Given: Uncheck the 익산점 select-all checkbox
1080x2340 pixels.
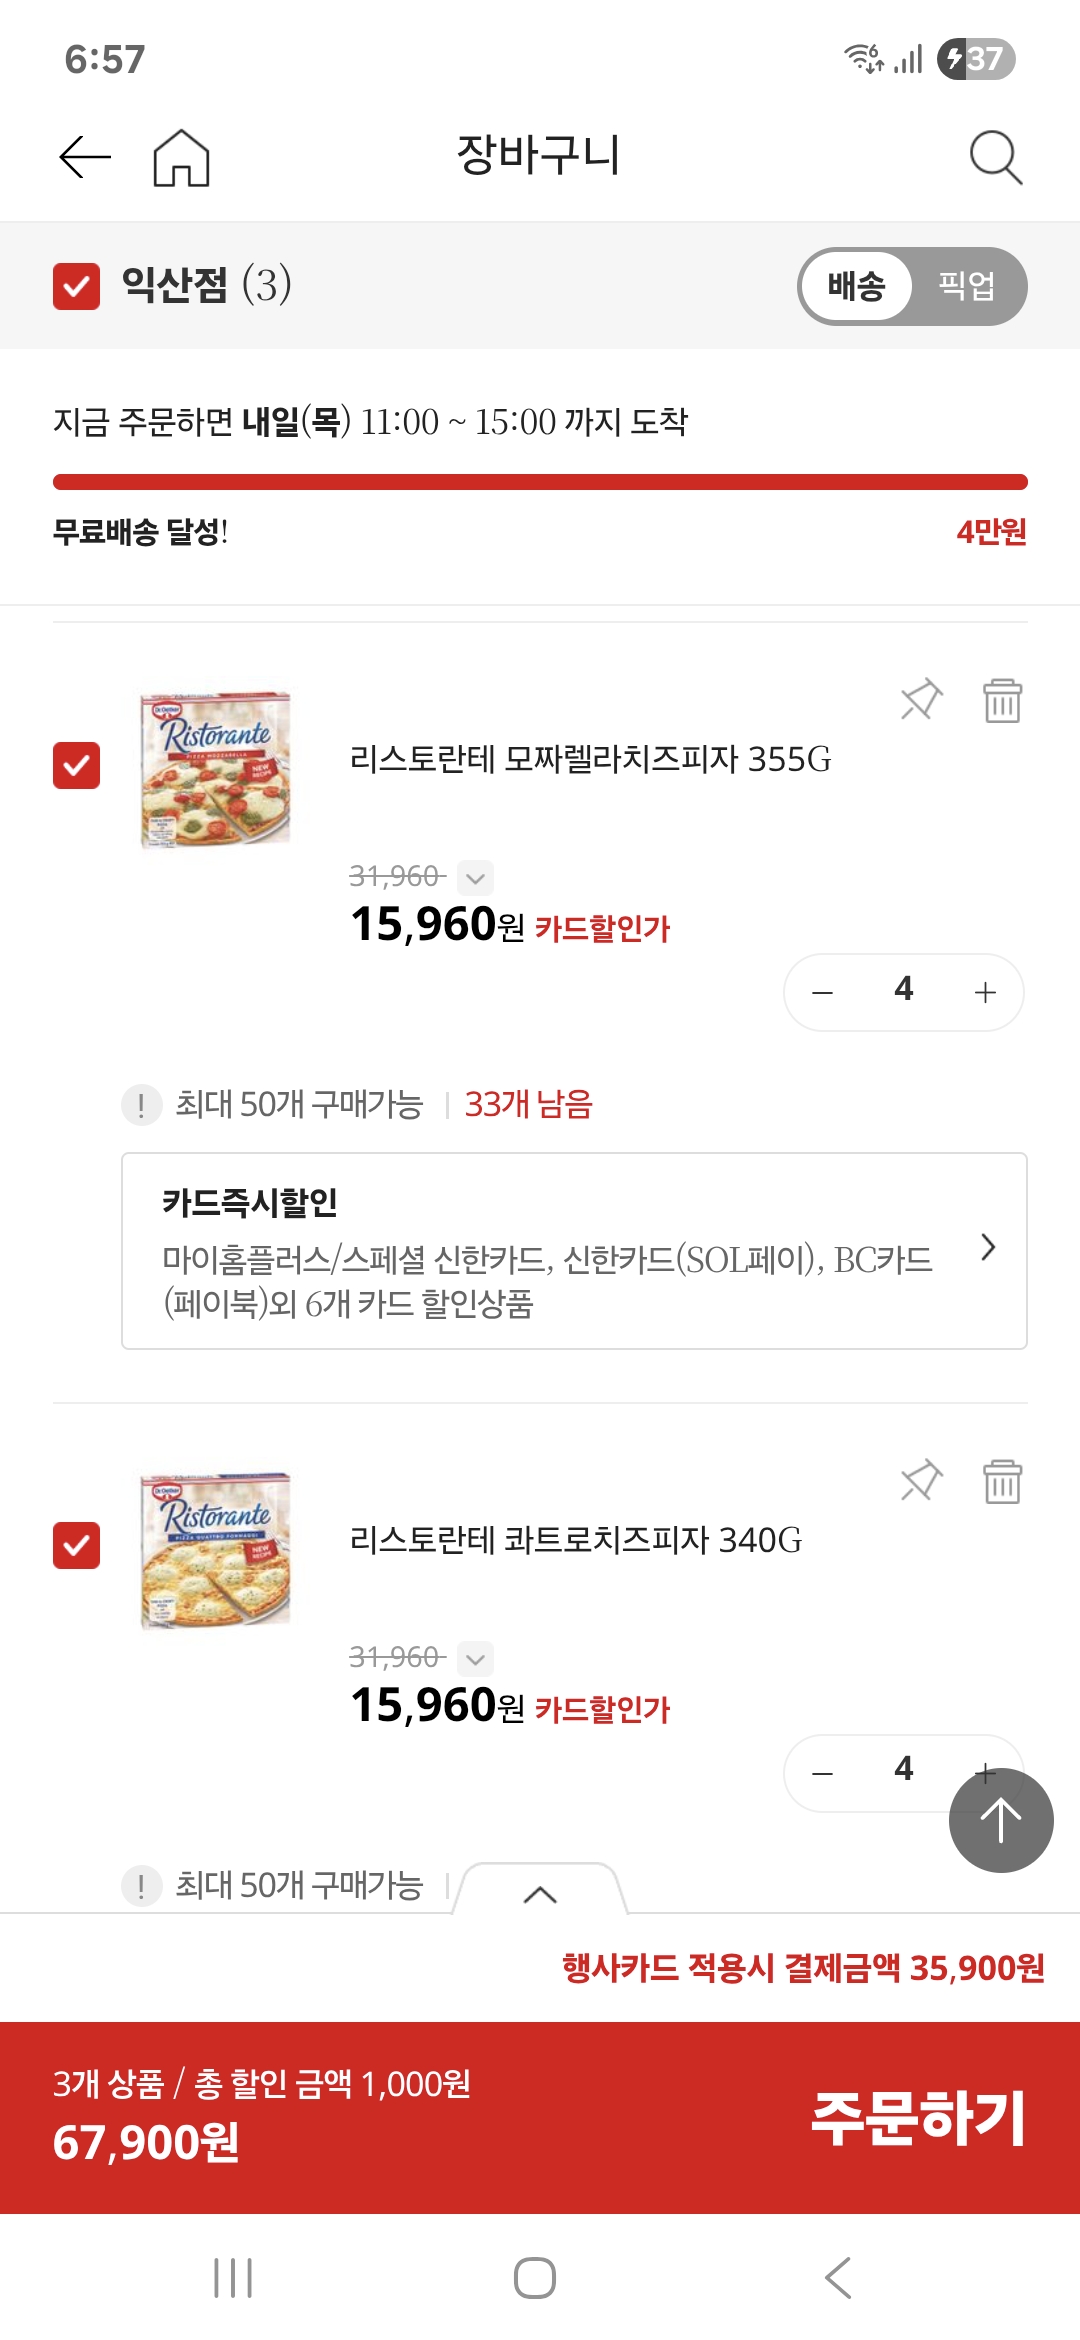Looking at the screenshot, I should tap(76, 287).
